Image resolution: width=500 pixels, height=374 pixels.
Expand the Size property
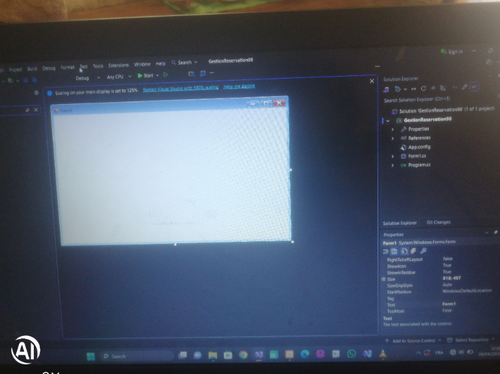[384, 279]
